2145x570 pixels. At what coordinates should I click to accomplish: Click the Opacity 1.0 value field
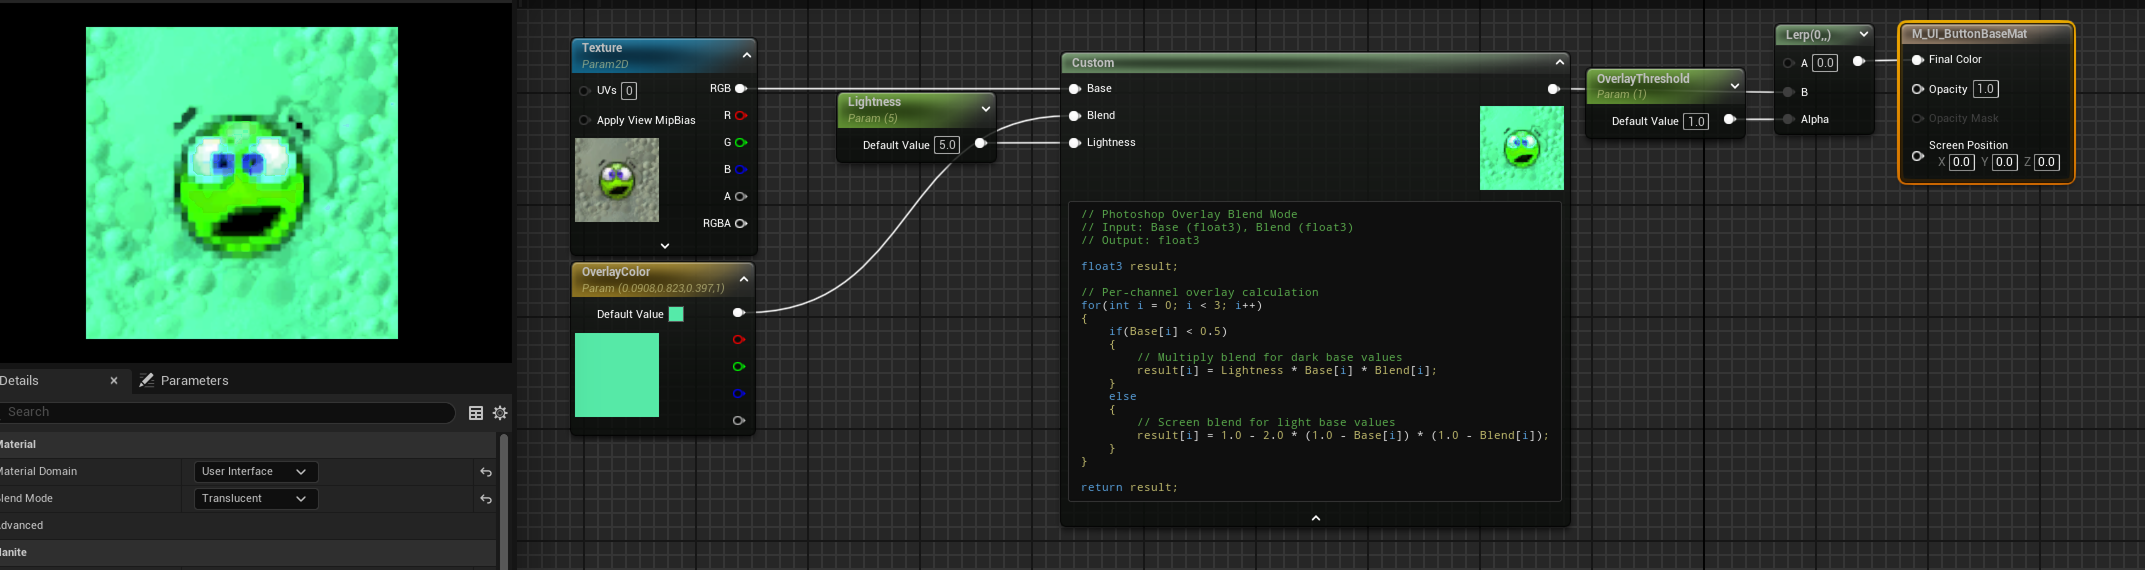pos(1986,89)
